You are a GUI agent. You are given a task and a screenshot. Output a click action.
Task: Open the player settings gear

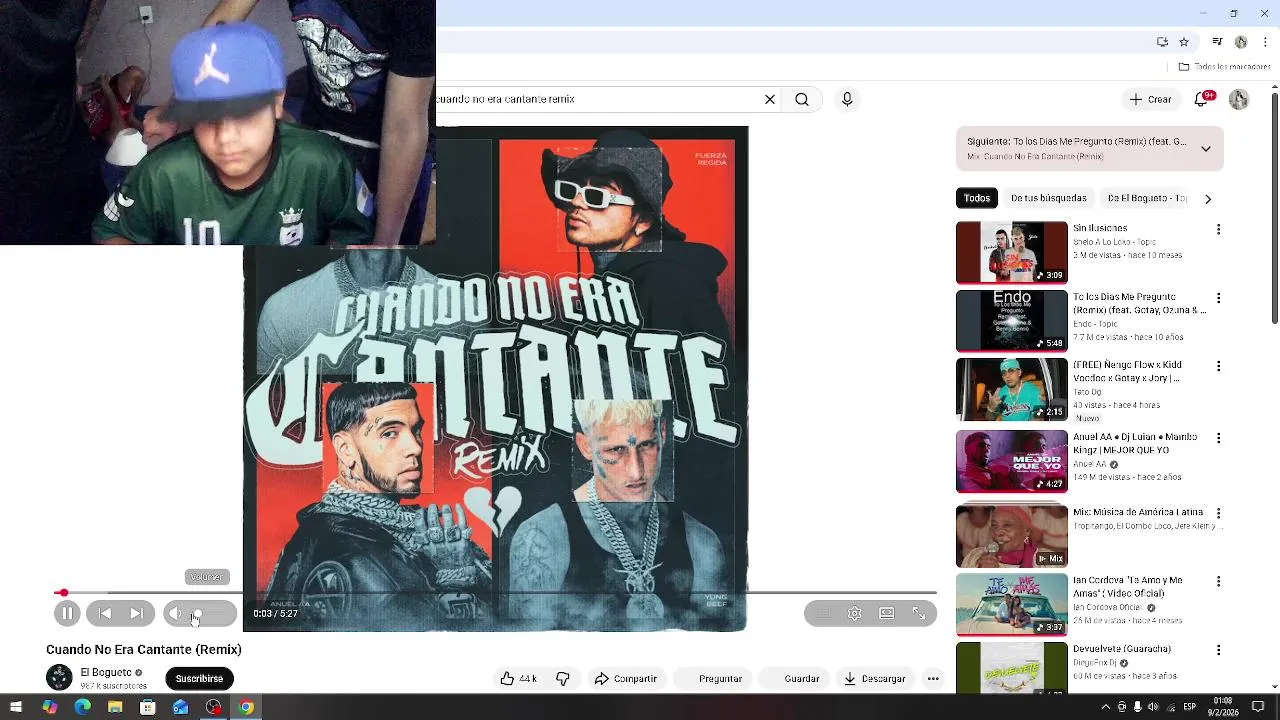(x=855, y=613)
